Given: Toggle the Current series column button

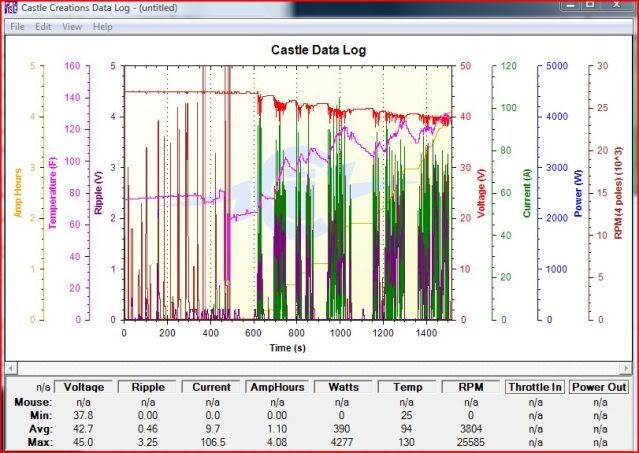Looking at the screenshot, I should pyautogui.click(x=212, y=386).
